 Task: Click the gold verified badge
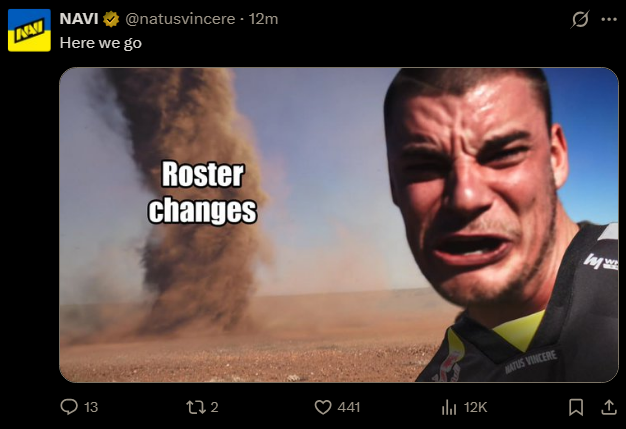pos(111,19)
